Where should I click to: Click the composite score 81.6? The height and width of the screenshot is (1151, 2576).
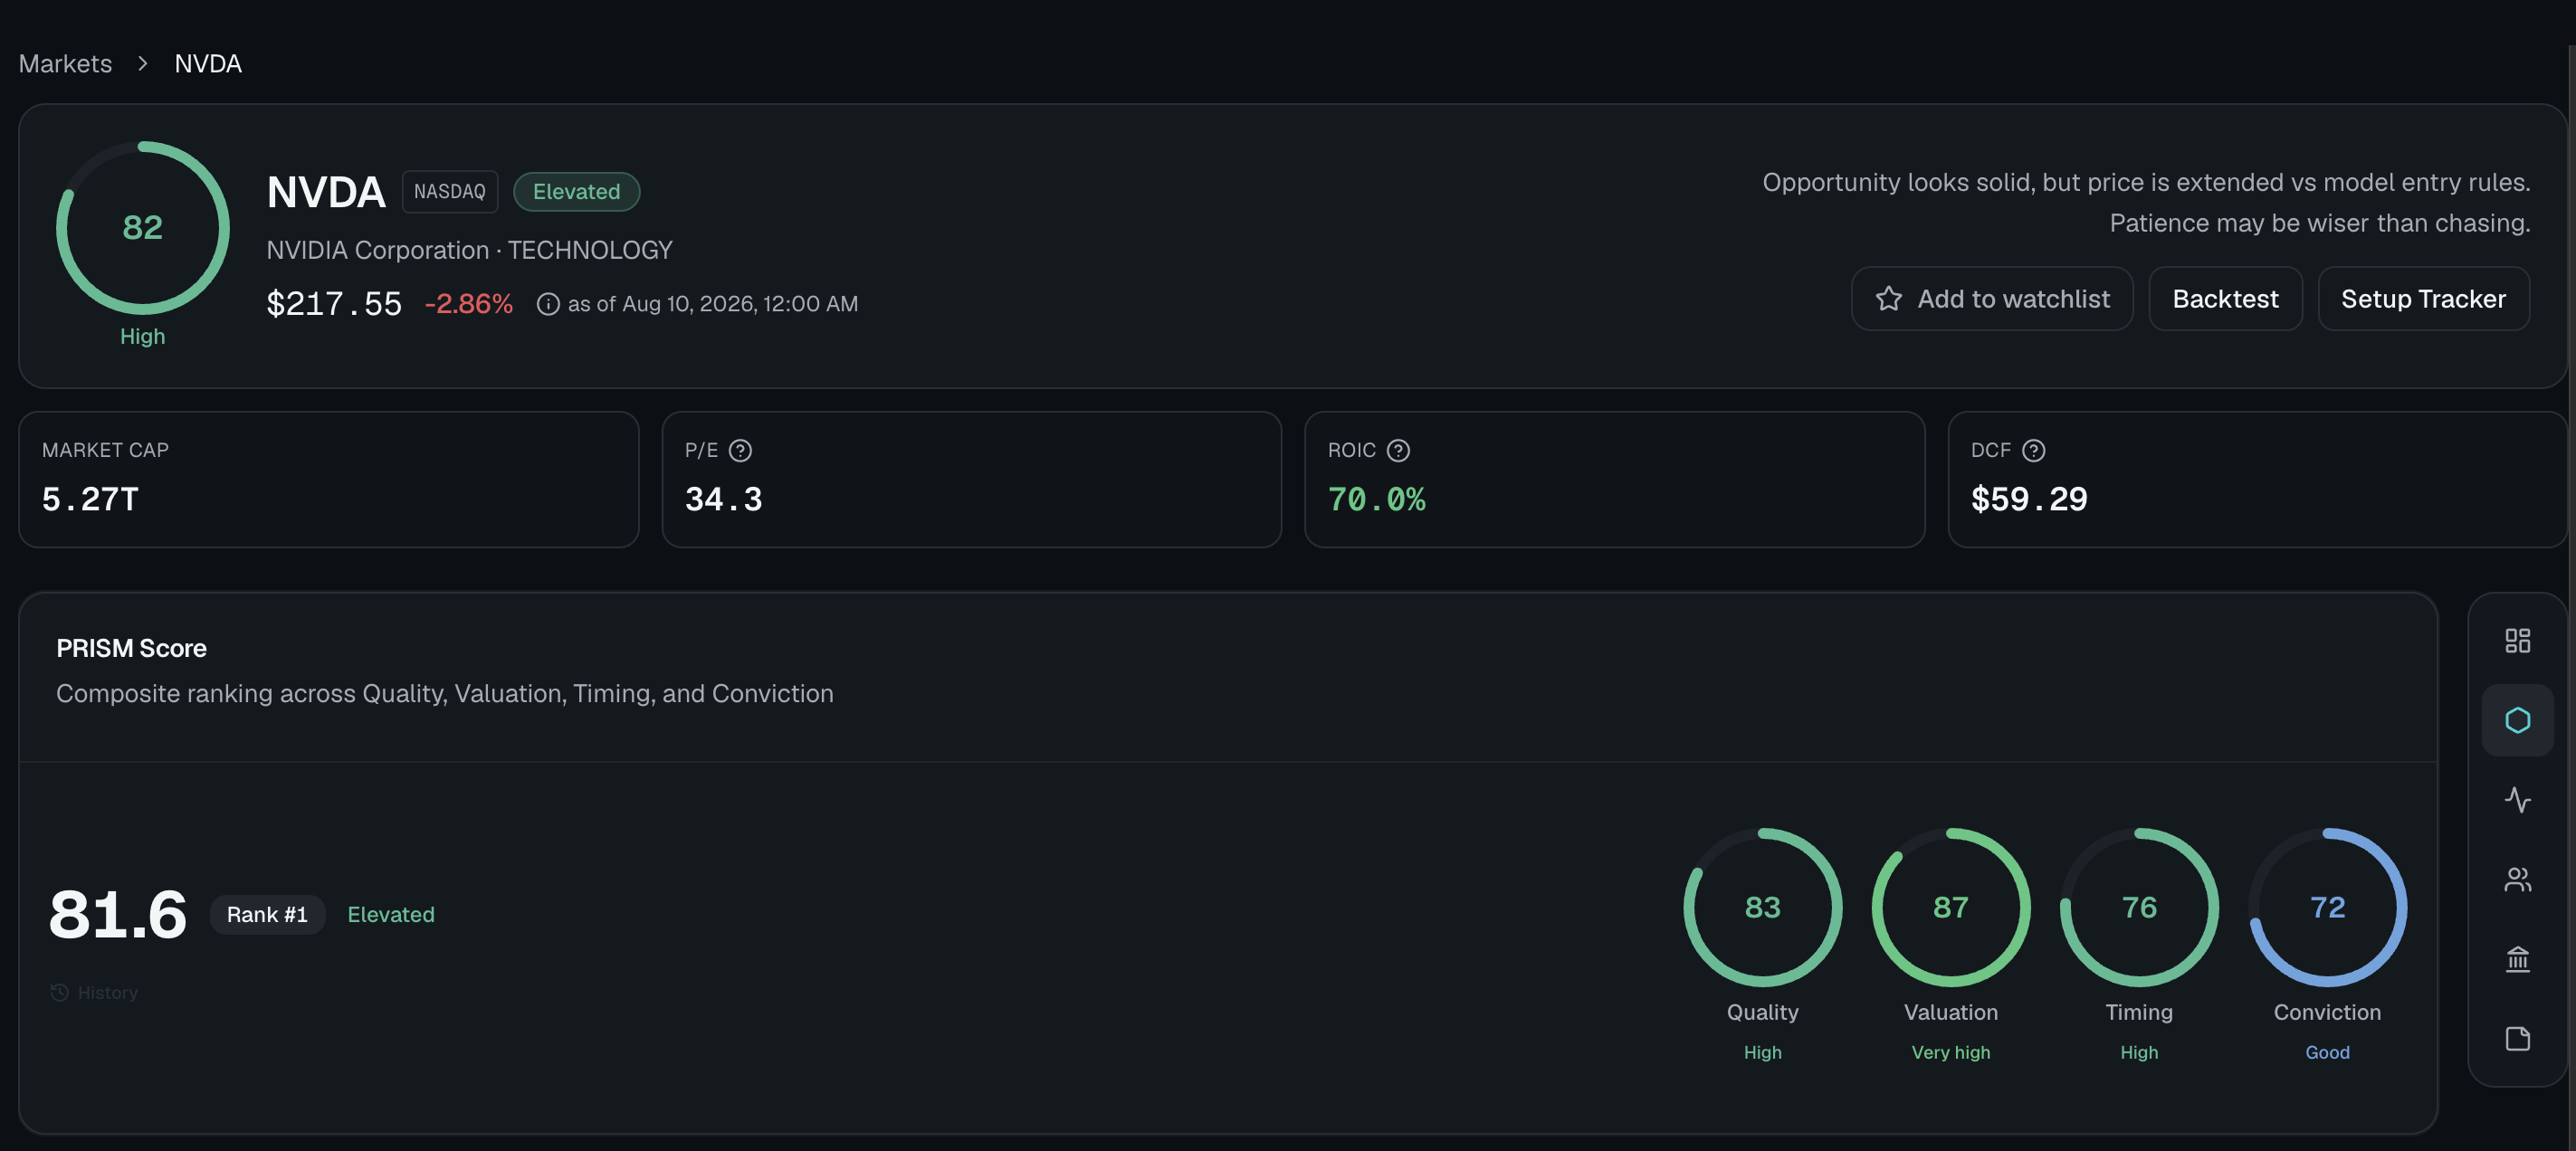pos(118,914)
